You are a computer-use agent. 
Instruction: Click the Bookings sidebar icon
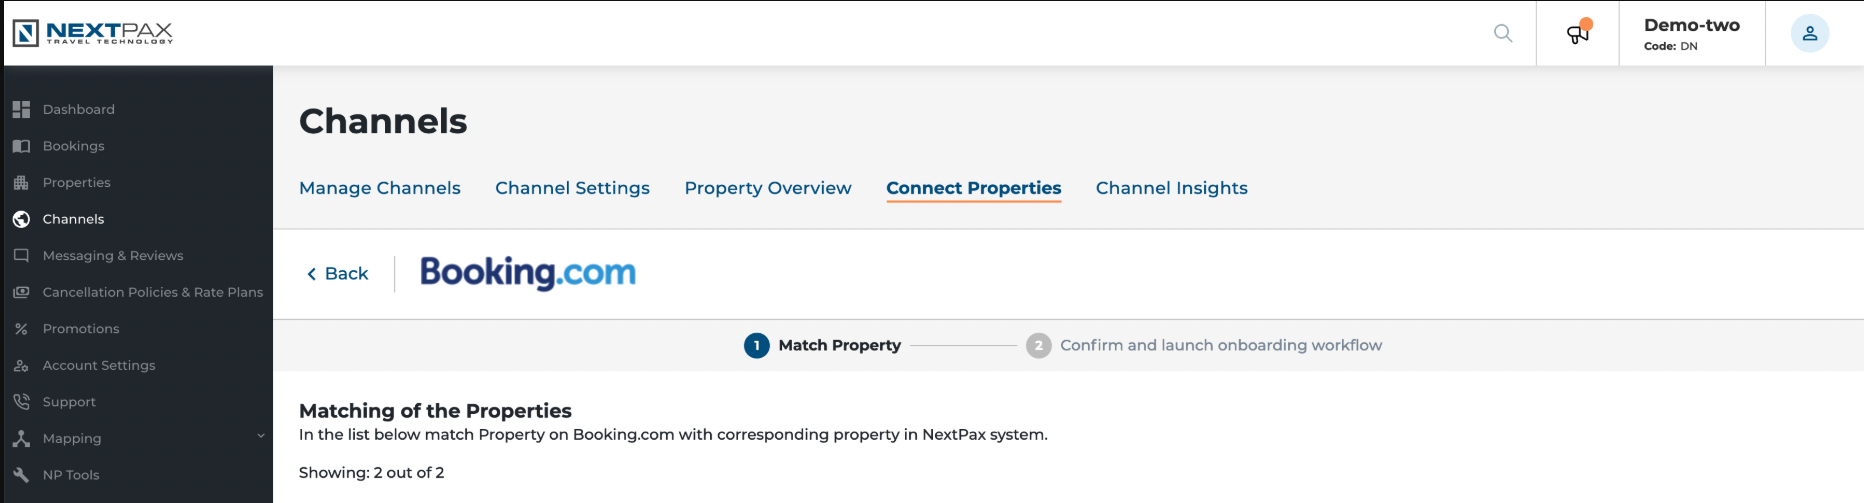(x=21, y=146)
